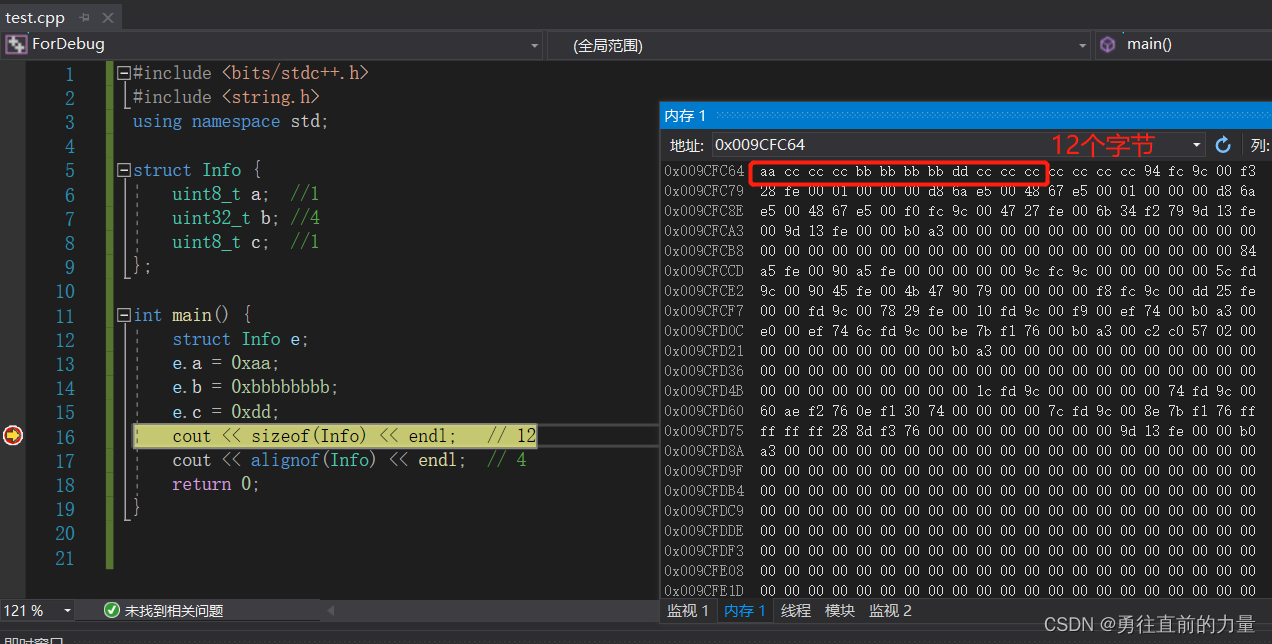This screenshot has height=644, width=1272.
Task: Click the breakpoint arrow marker on line 16
Action: pyautogui.click(x=12, y=435)
